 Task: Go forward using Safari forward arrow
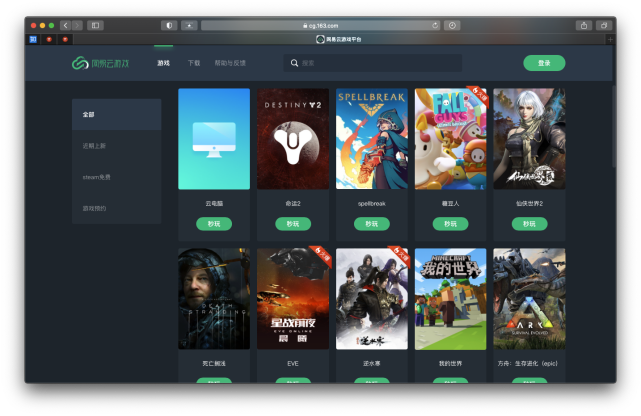pos(77,25)
